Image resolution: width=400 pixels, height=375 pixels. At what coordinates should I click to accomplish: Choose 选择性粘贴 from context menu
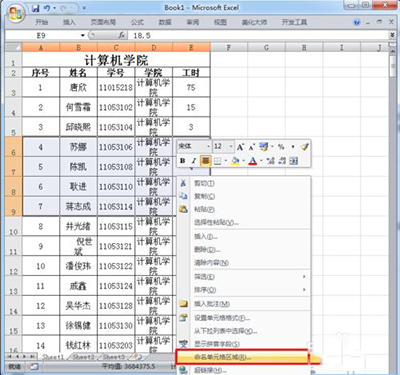coord(243,222)
